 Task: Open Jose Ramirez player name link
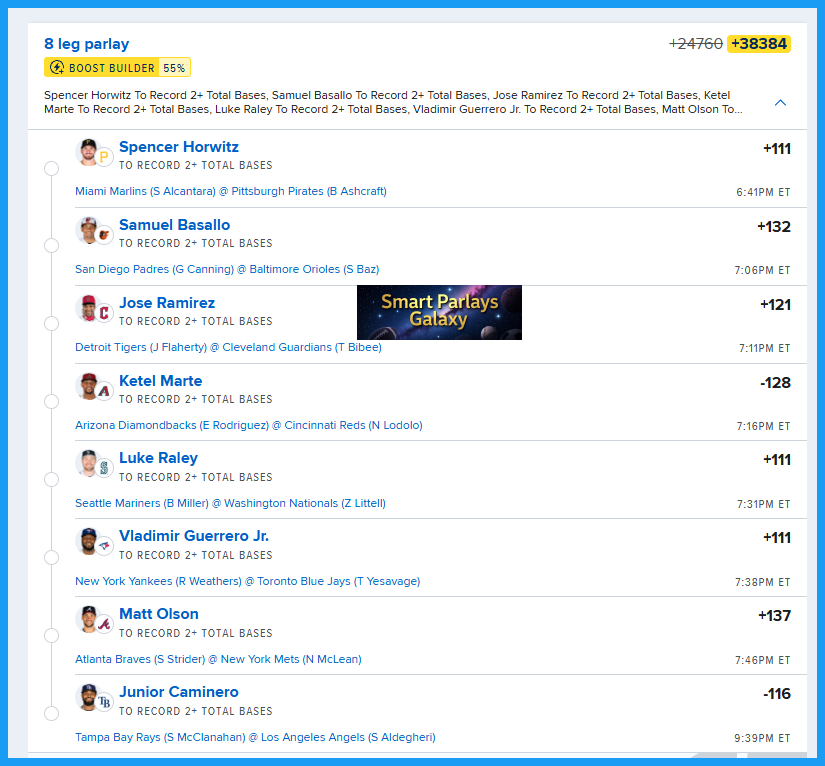point(167,303)
